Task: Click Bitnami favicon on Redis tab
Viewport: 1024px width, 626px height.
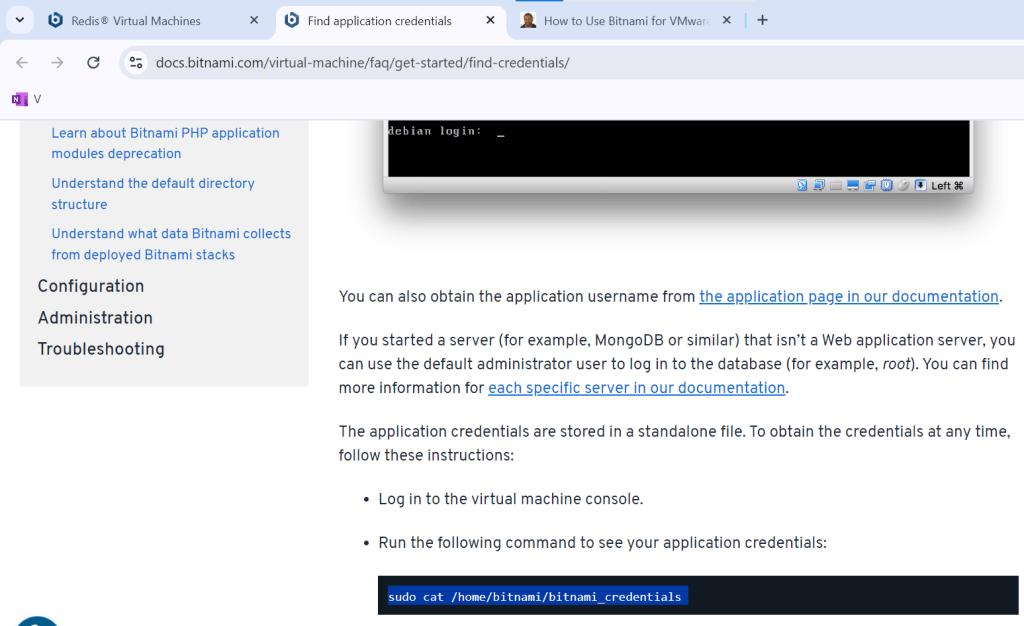Action: tap(56, 20)
